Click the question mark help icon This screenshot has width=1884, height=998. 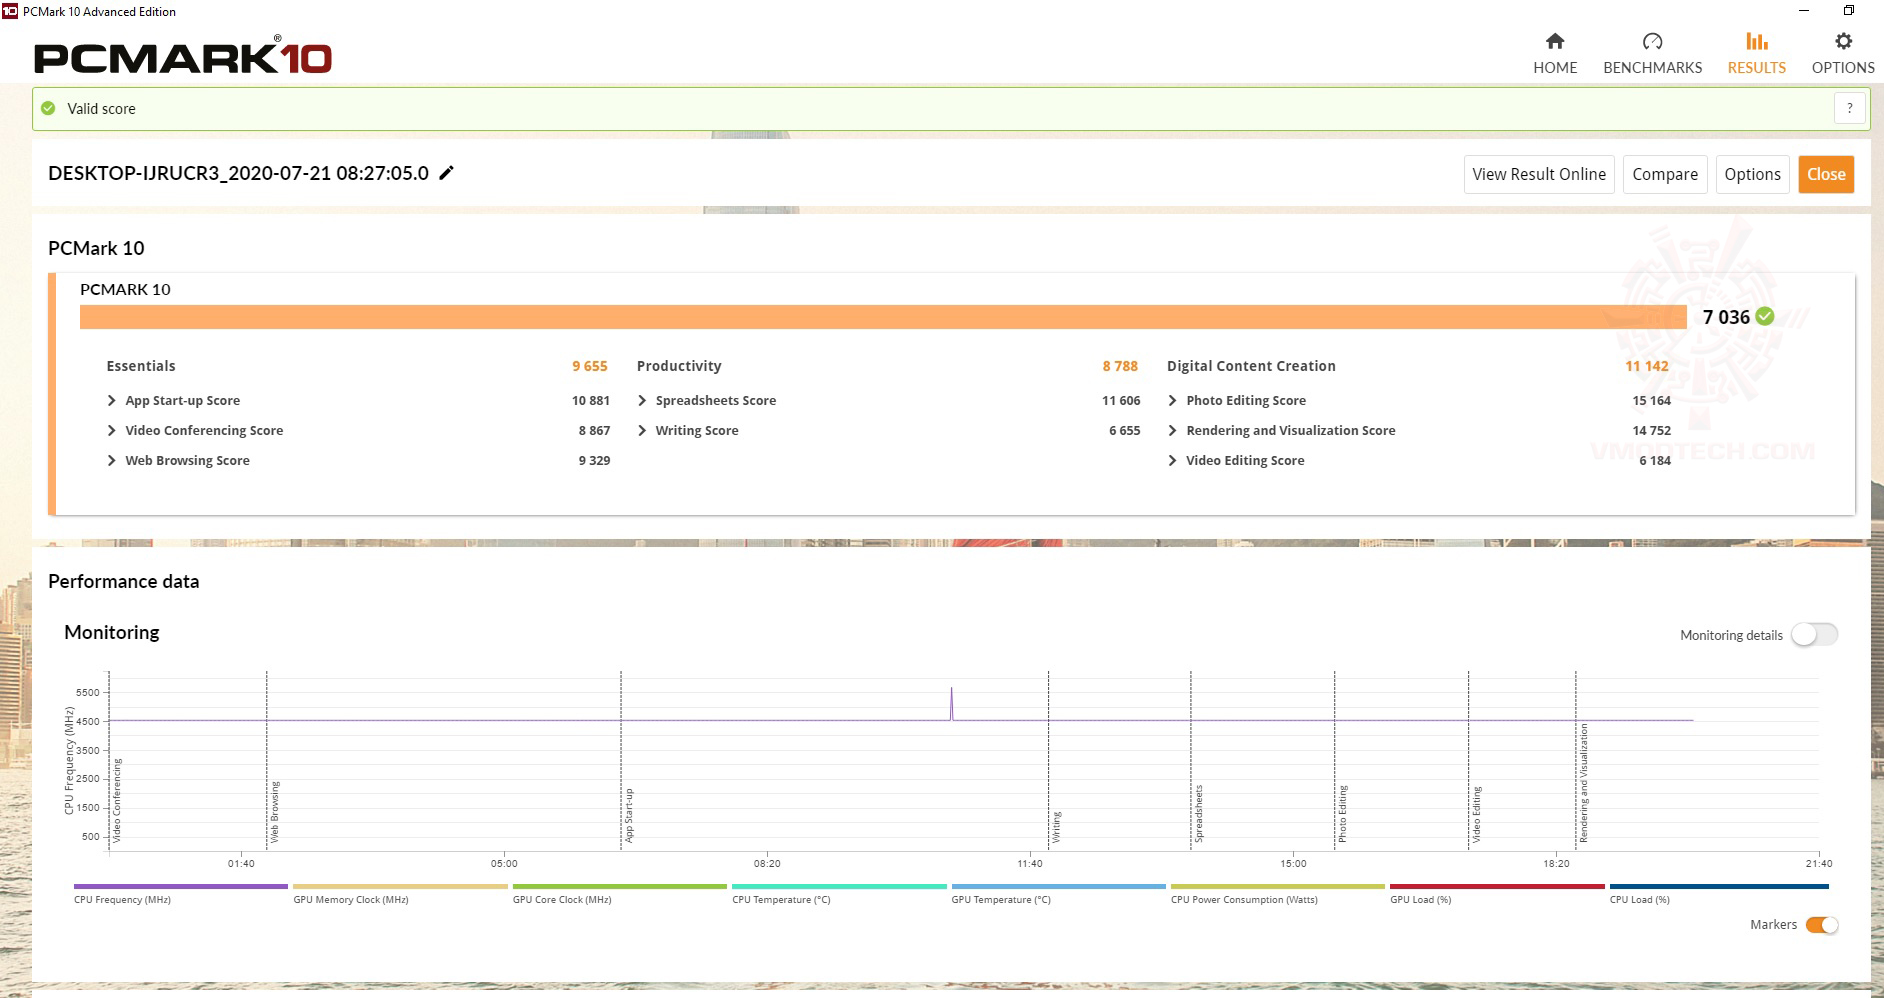click(1850, 108)
